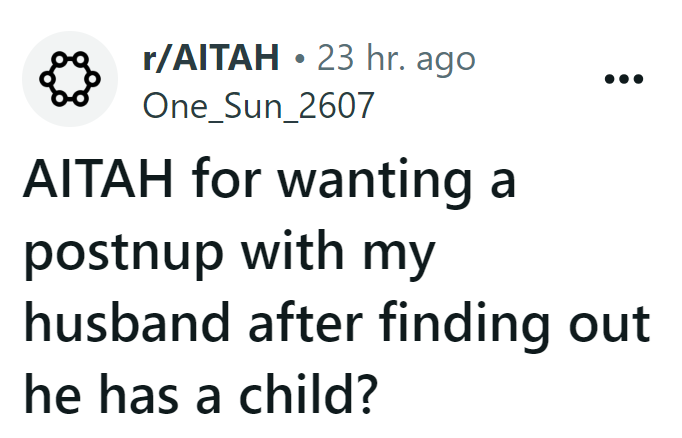
Task: Click the post author's username
Action: pyautogui.click(x=258, y=104)
